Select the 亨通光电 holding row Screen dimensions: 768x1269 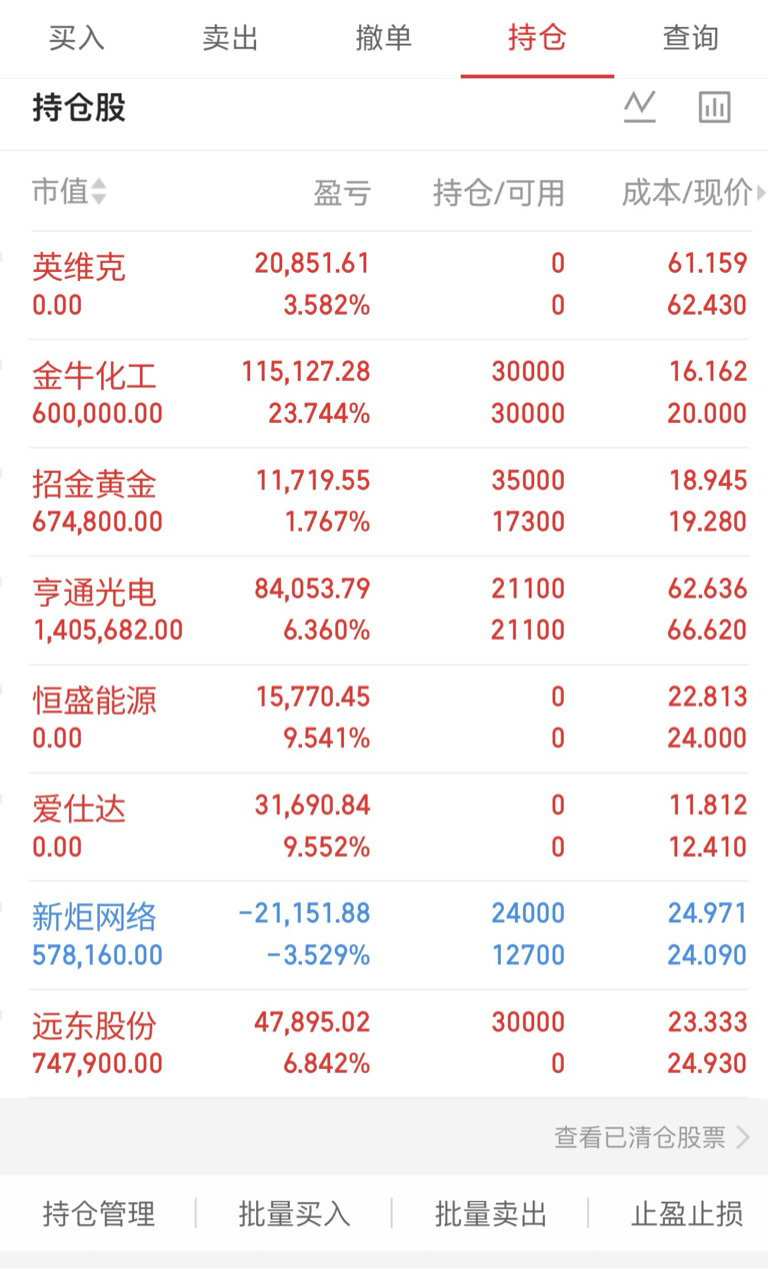pos(389,610)
